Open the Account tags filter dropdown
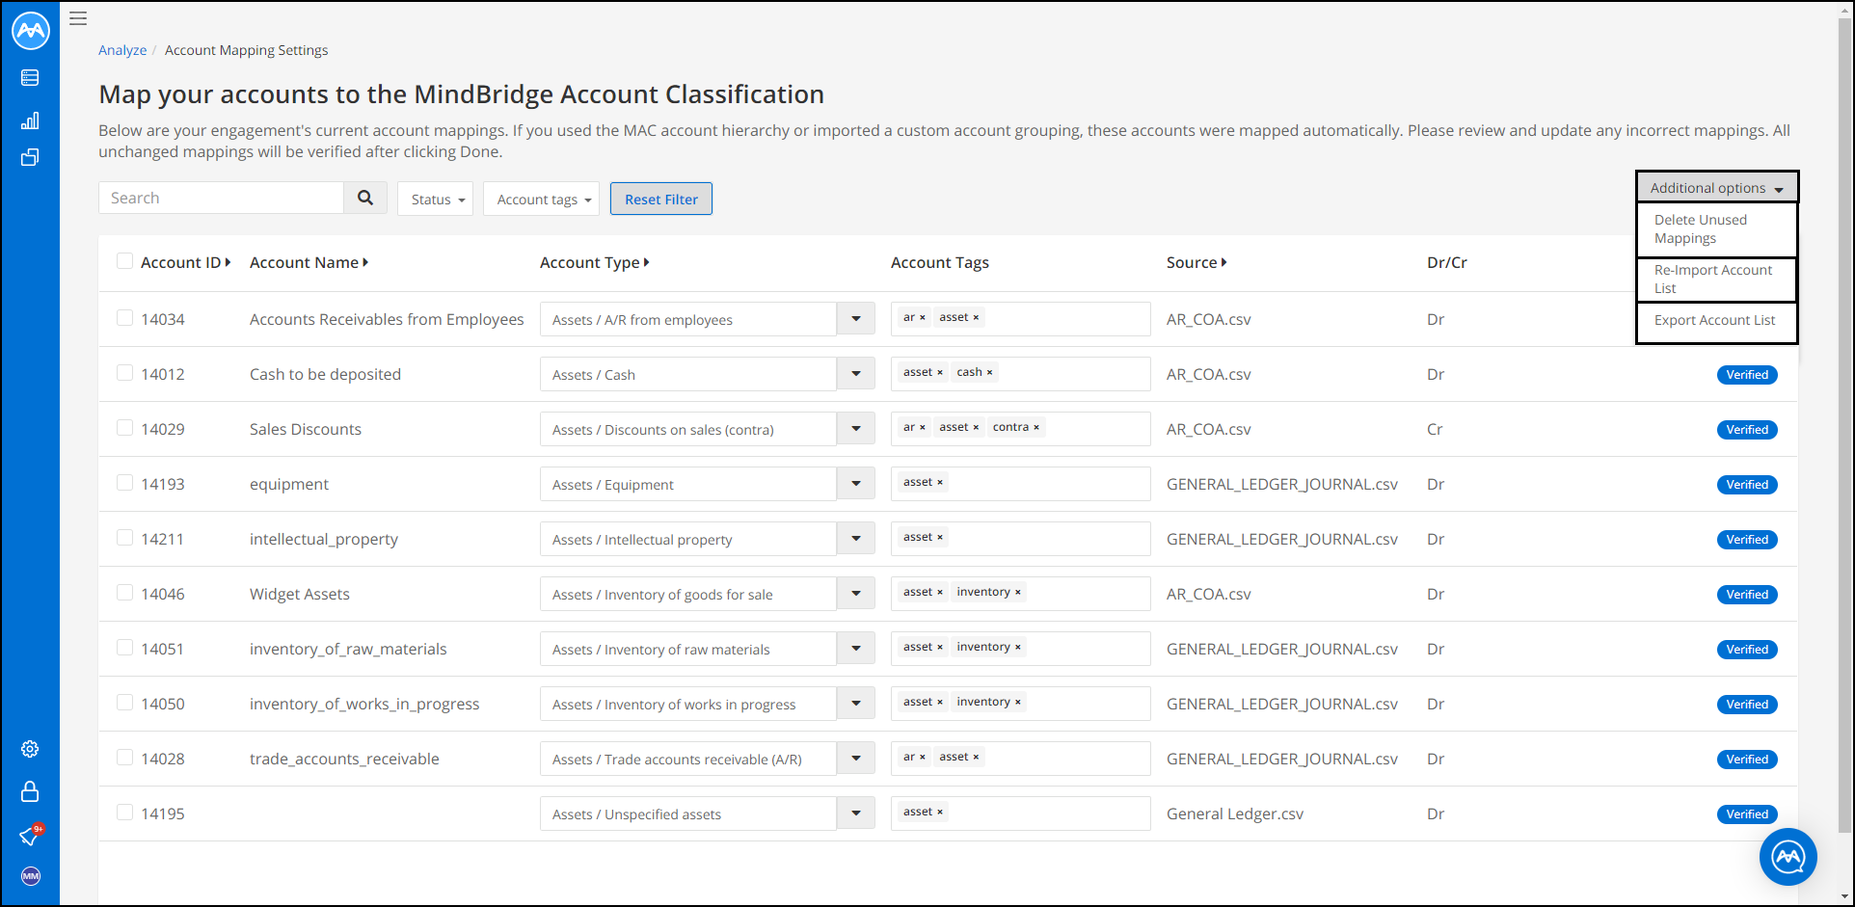 541,199
